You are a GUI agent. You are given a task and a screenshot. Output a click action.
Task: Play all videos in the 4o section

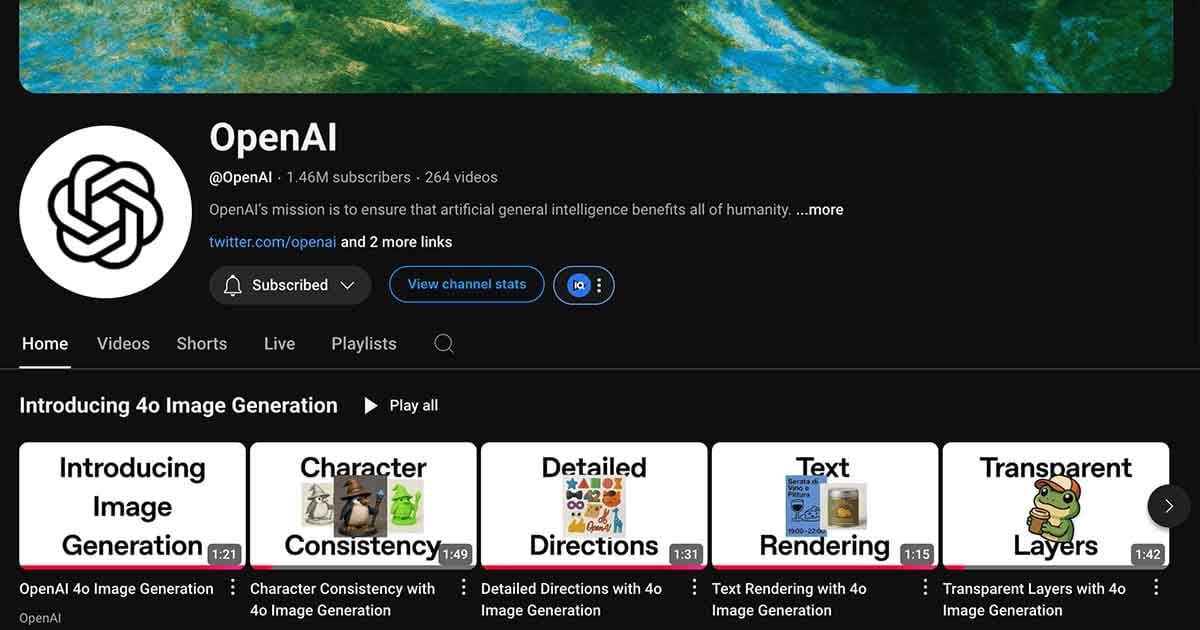(x=400, y=405)
